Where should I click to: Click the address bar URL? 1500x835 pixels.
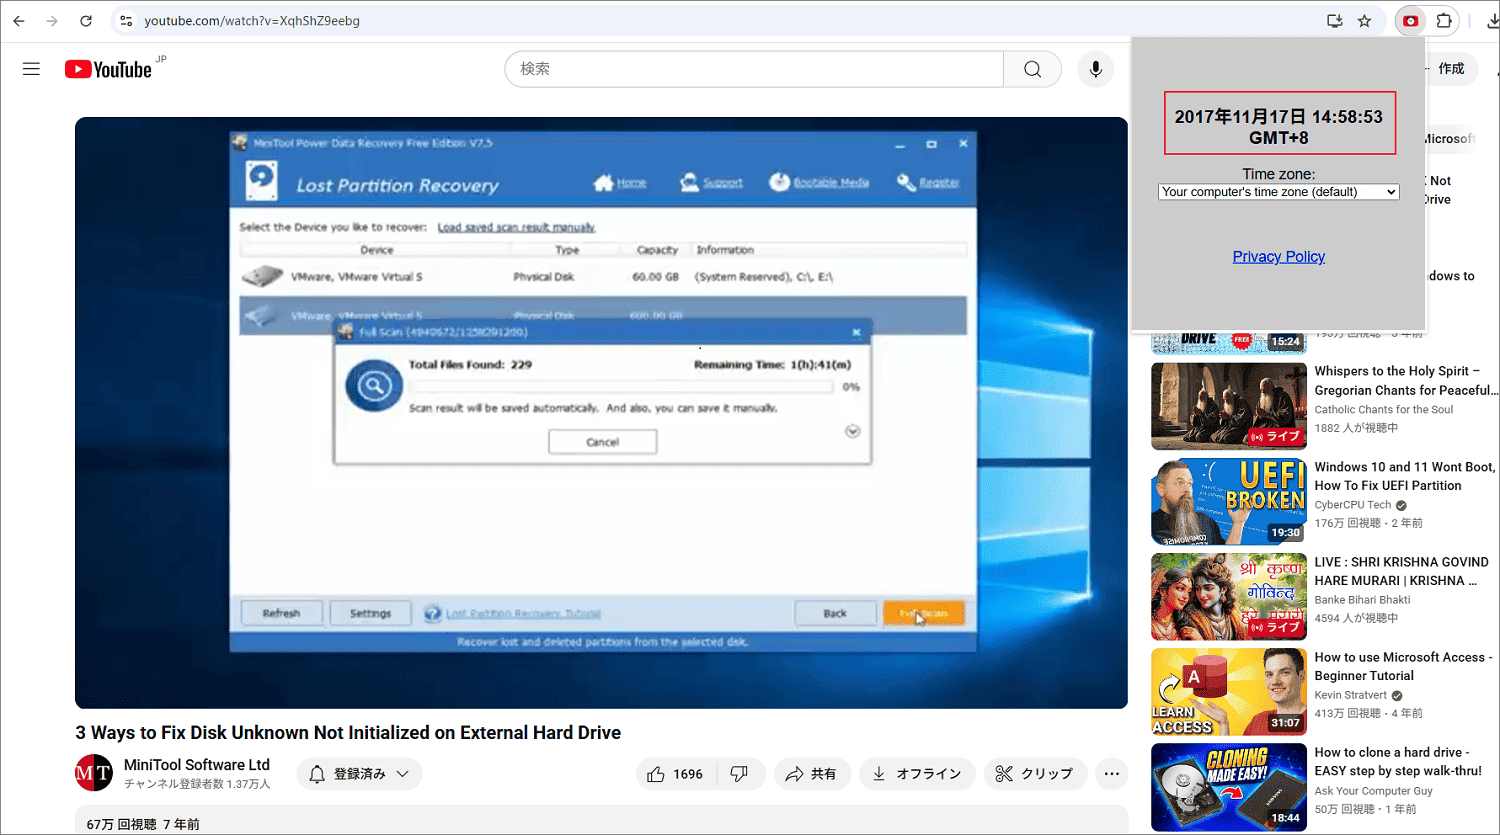point(252,21)
